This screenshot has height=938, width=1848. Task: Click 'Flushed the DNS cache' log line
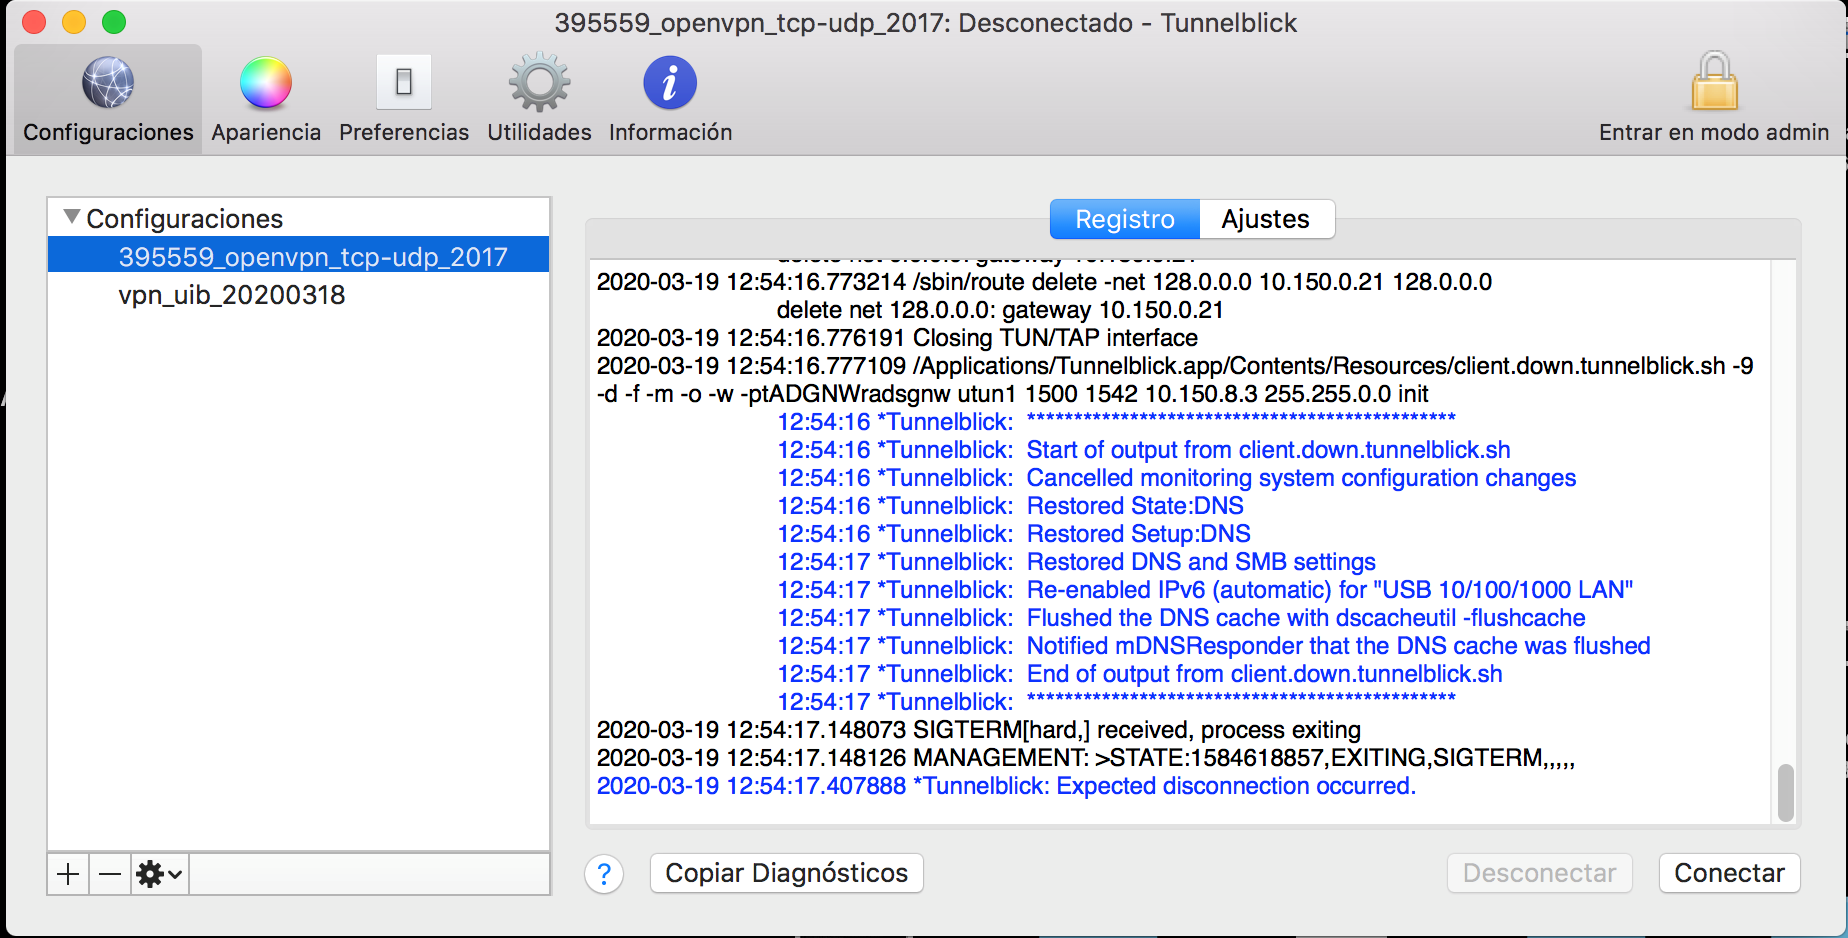[1182, 618]
